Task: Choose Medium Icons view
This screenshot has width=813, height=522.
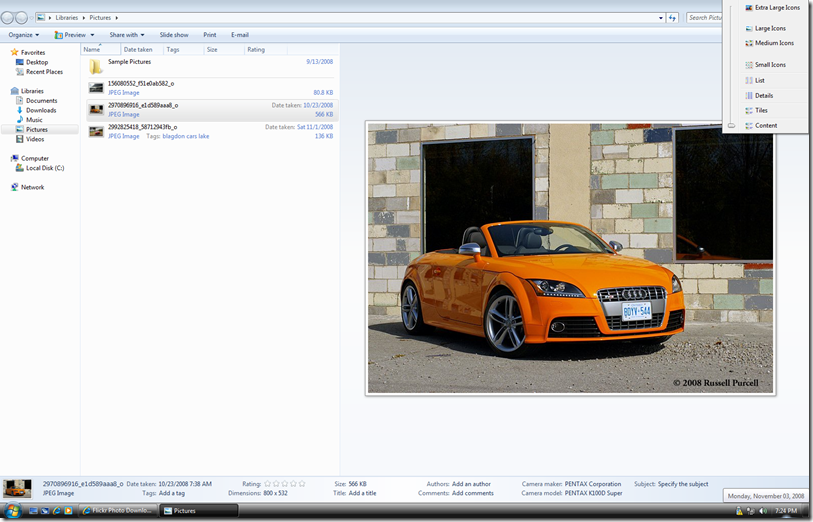Action: pos(769,43)
